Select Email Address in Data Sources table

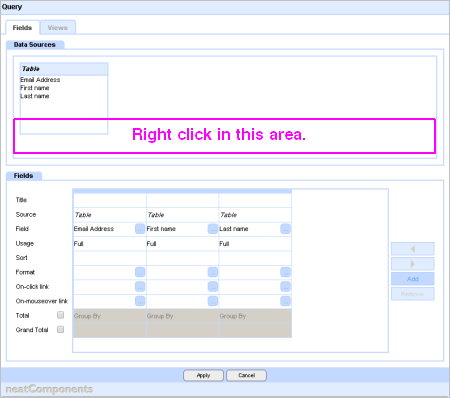click(x=40, y=80)
